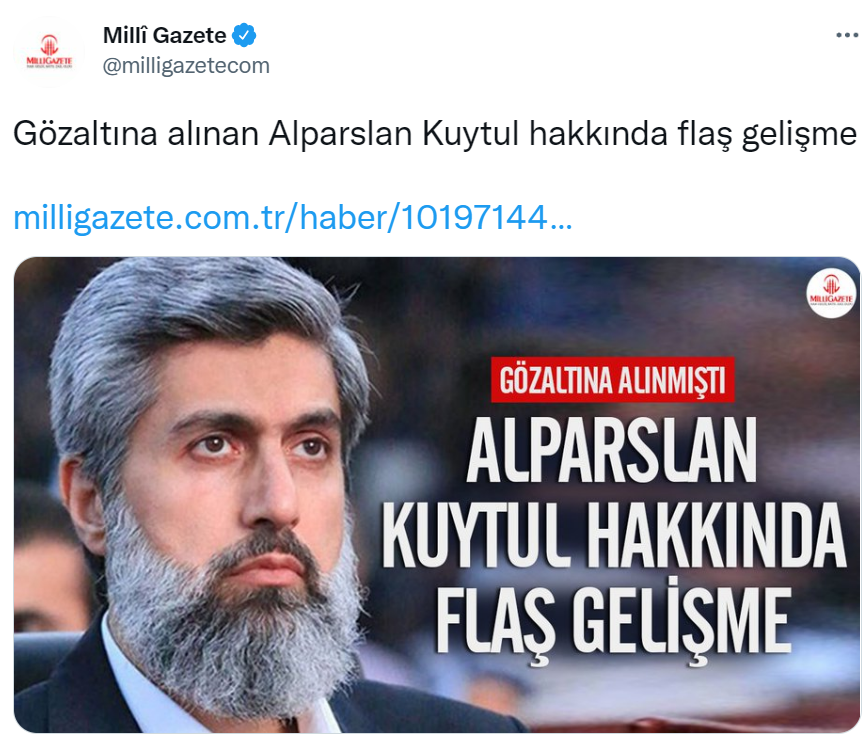Click the blue verified badge

click(x=244, y=35)
